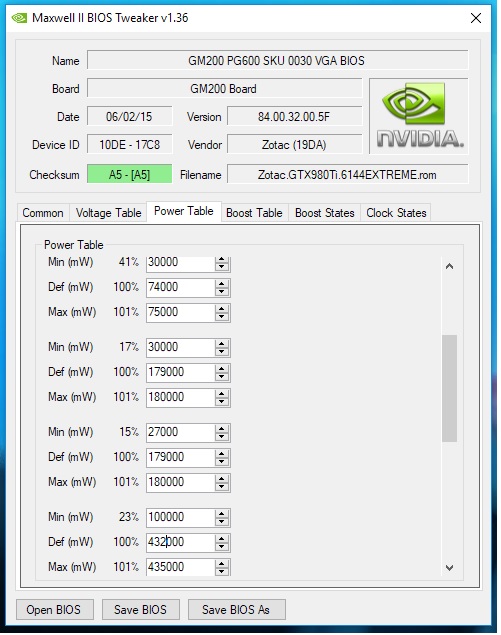Screen dimensions: 501x635
Task: Click the Version field 84.00.32.00.5F
Action: point(294,117)
